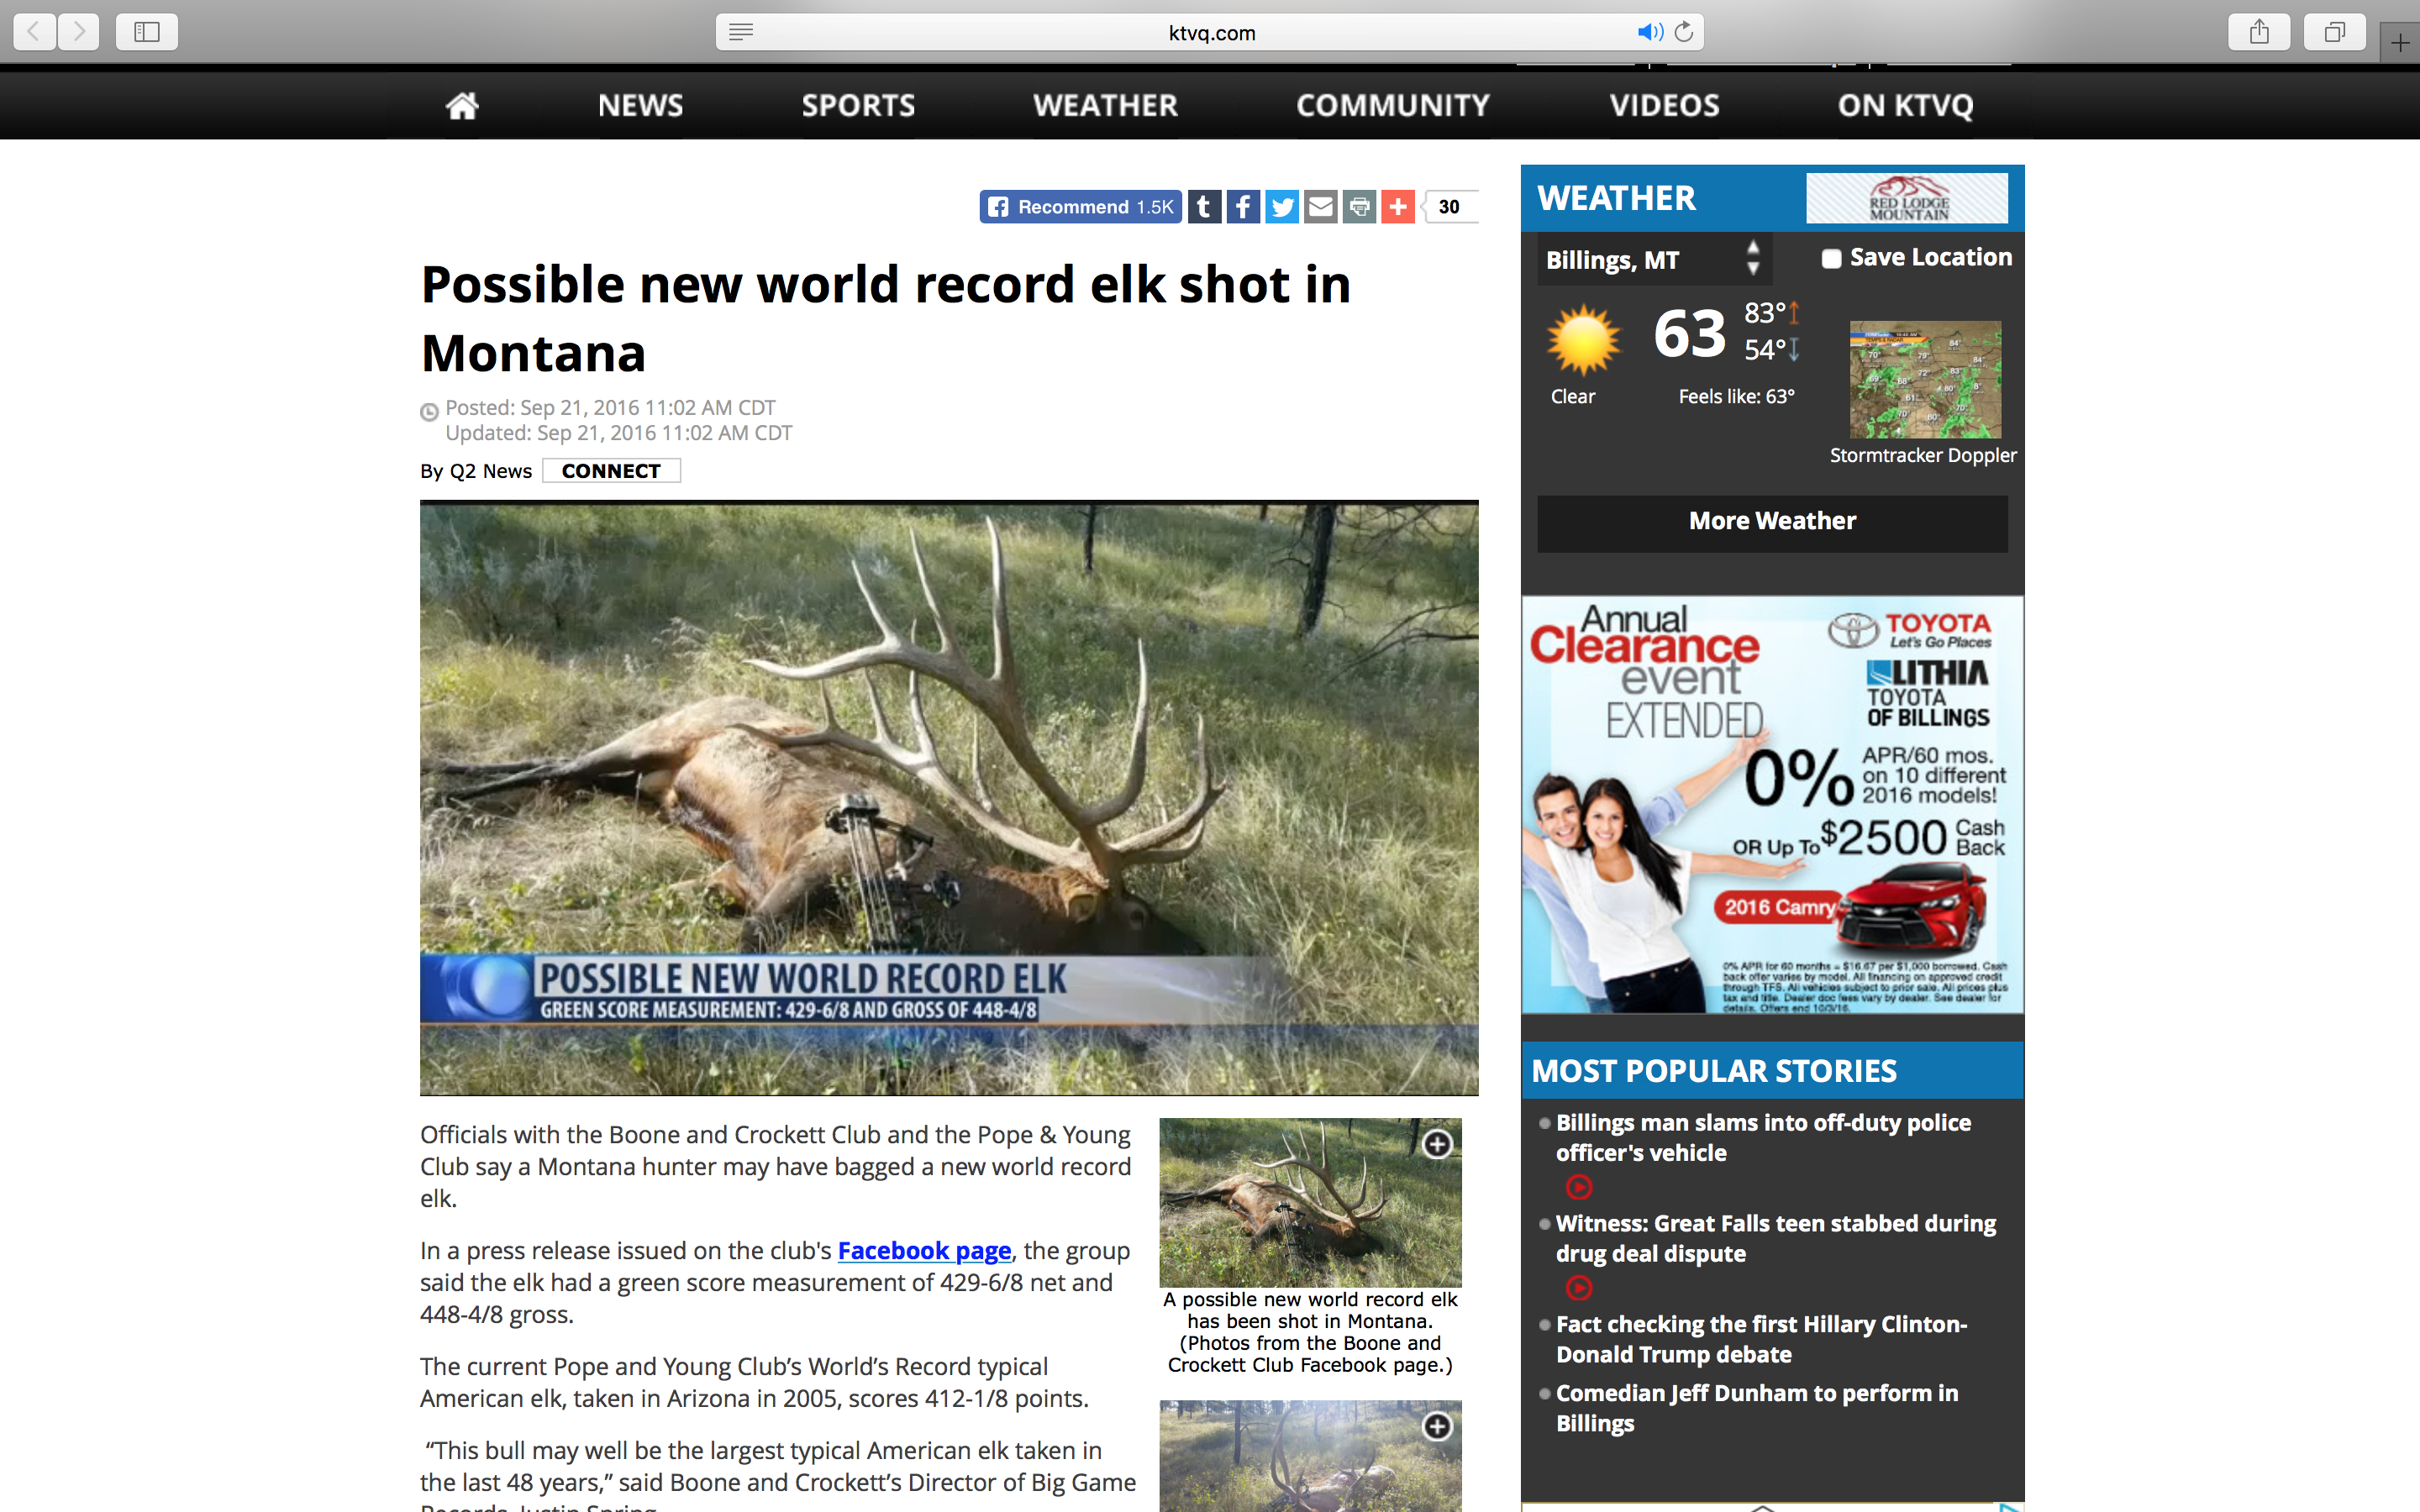Email this article using envelope icon
Screen dimensions: 2420x1512
(x=1320, y=207)
